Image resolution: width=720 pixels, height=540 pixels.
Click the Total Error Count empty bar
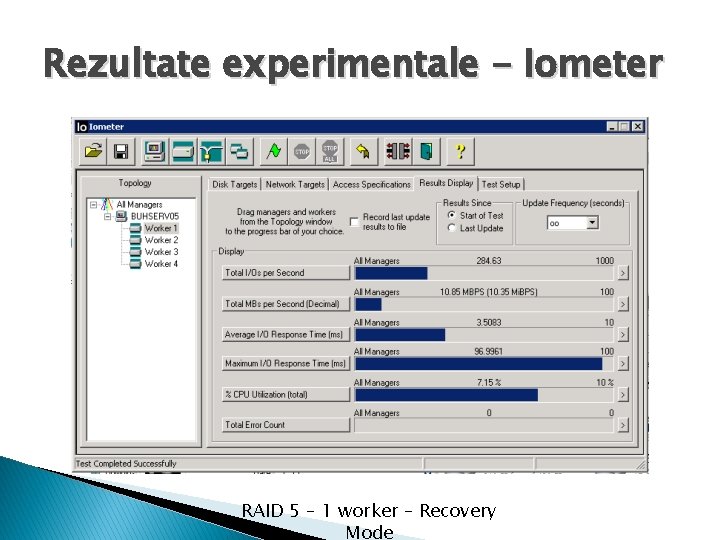point(484,425)
